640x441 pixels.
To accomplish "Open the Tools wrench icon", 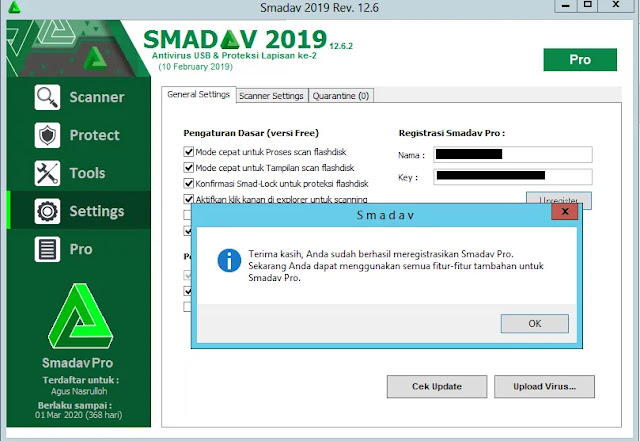I will coord(47,173).
